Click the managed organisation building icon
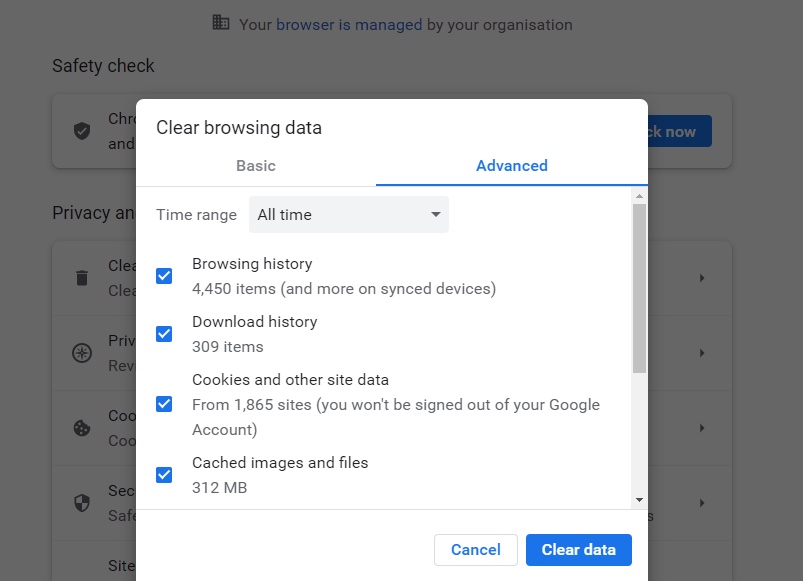Screen dimensions: 803x581 pyautogui.click(x=221, y=23)
